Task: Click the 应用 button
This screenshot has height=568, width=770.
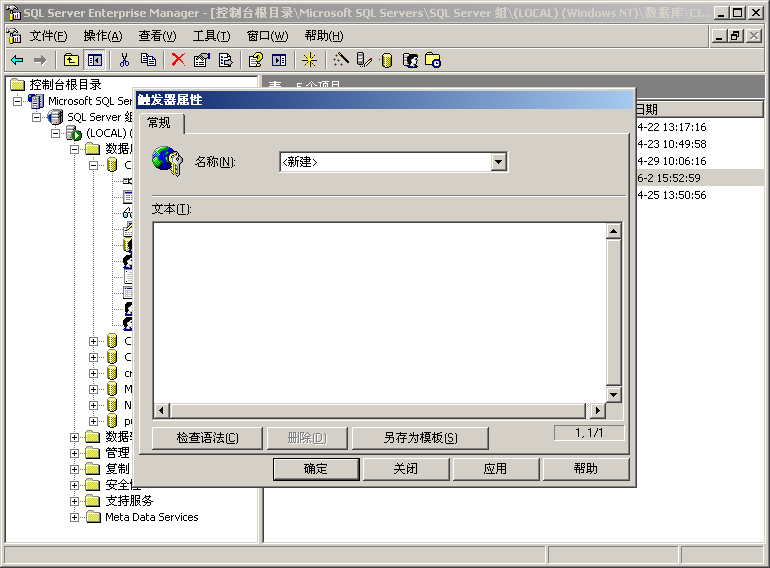Action: pos(495,469)
